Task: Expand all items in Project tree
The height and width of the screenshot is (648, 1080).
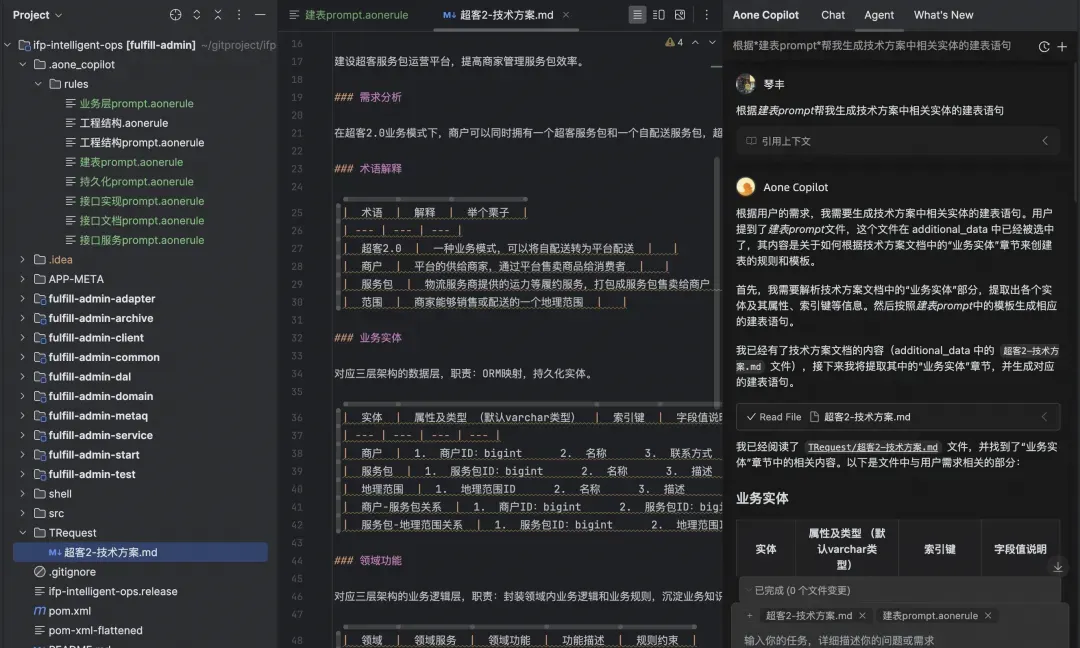Action: [197, 14]
